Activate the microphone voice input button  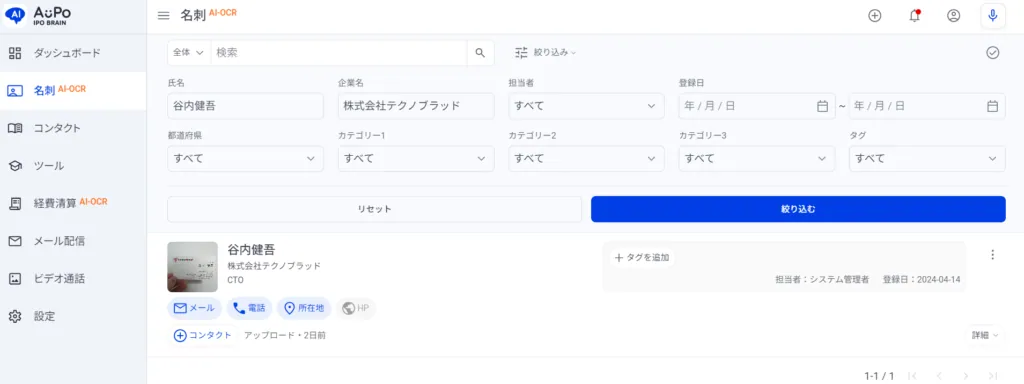click(x=993, y=16)
